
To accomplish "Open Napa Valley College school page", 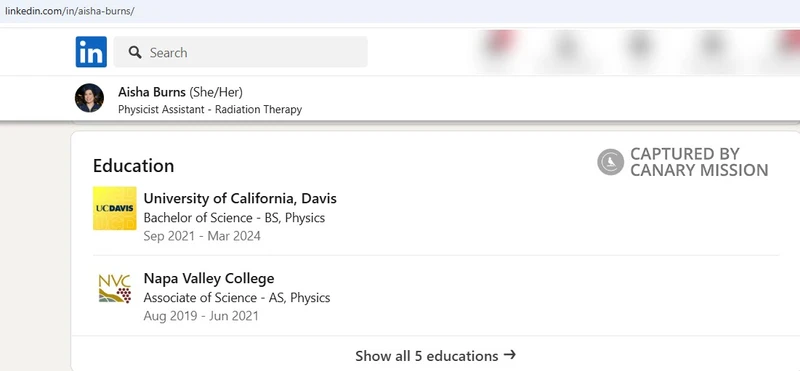I will (x=209, y=278).
